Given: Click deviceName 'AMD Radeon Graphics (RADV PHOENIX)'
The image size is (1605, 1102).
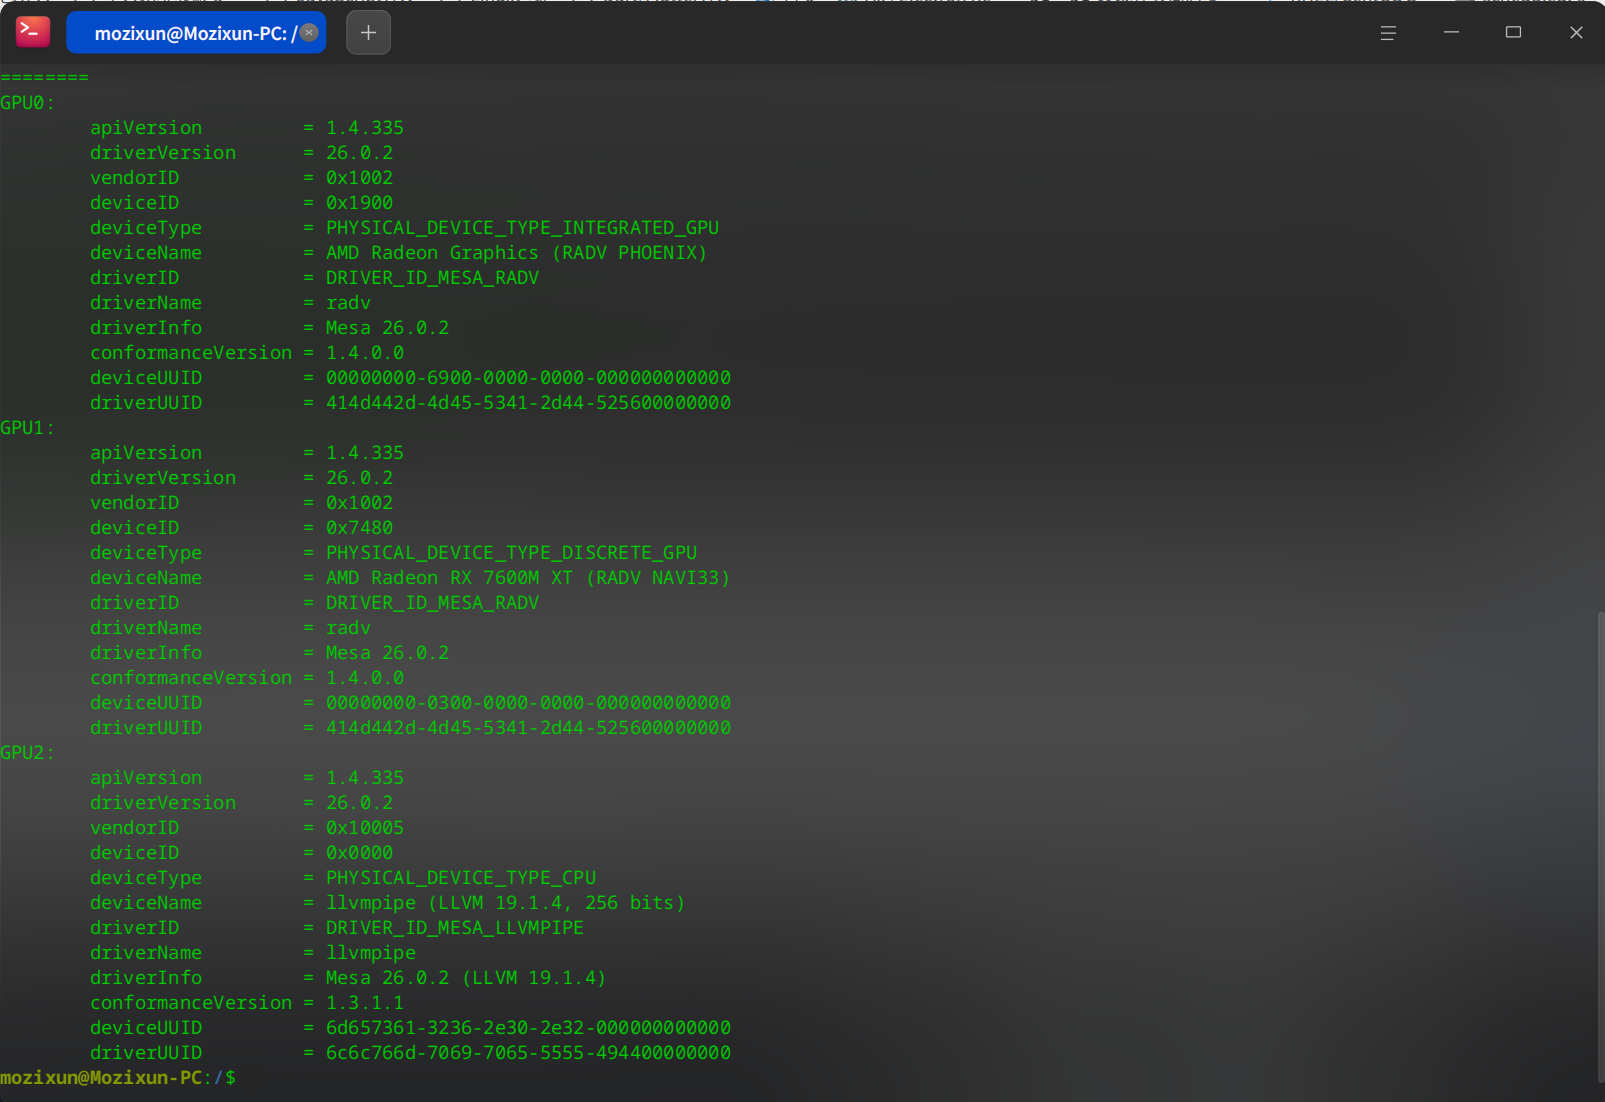Looking at the screenshot, I should (x=516, y=253).
